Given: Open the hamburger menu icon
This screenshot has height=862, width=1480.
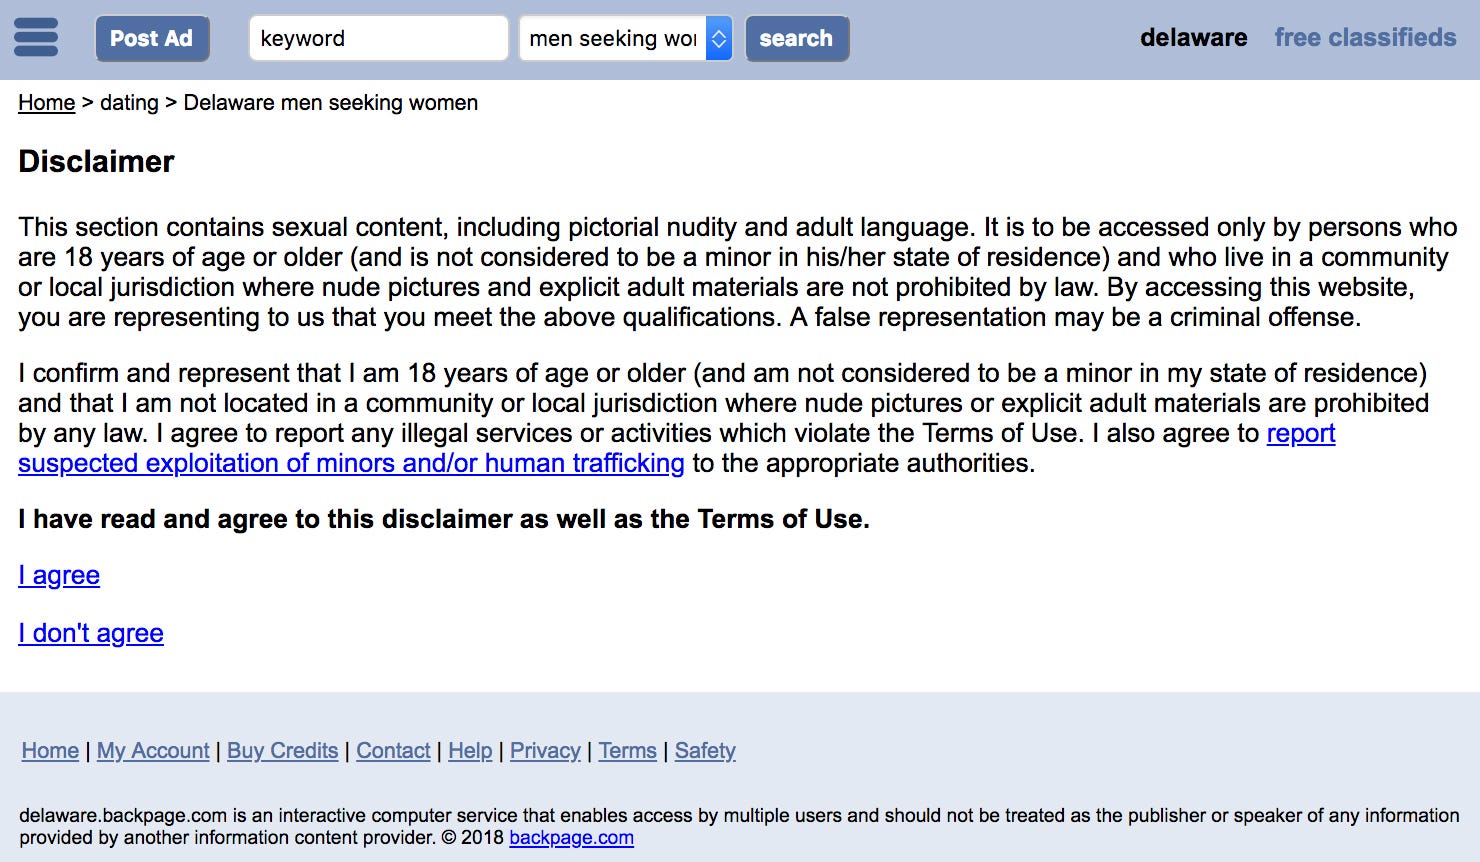Looking at the screenshot, I should point(36,38).
